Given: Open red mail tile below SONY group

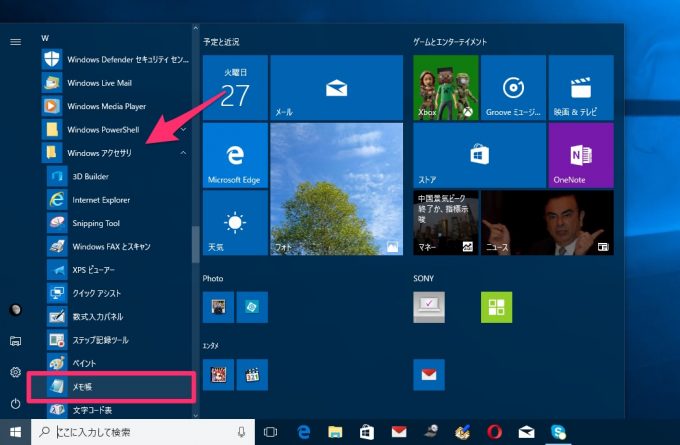Looking at the screenshot, I should (x=429, y=375).
